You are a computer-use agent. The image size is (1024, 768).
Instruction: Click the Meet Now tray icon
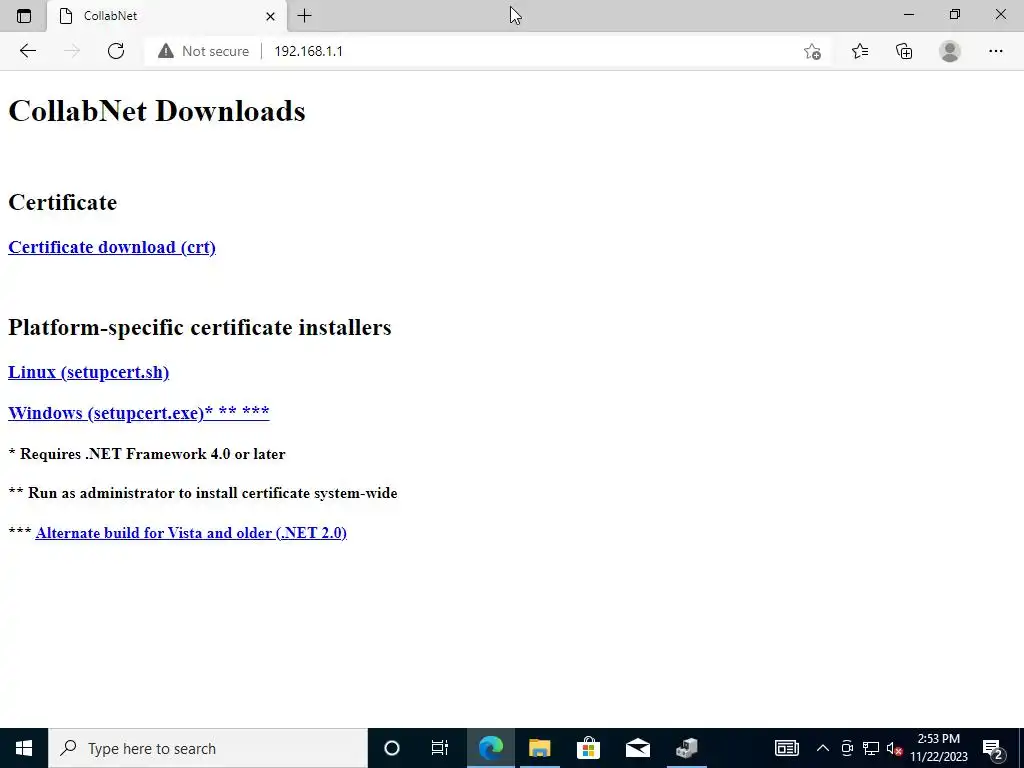[847, 748]
